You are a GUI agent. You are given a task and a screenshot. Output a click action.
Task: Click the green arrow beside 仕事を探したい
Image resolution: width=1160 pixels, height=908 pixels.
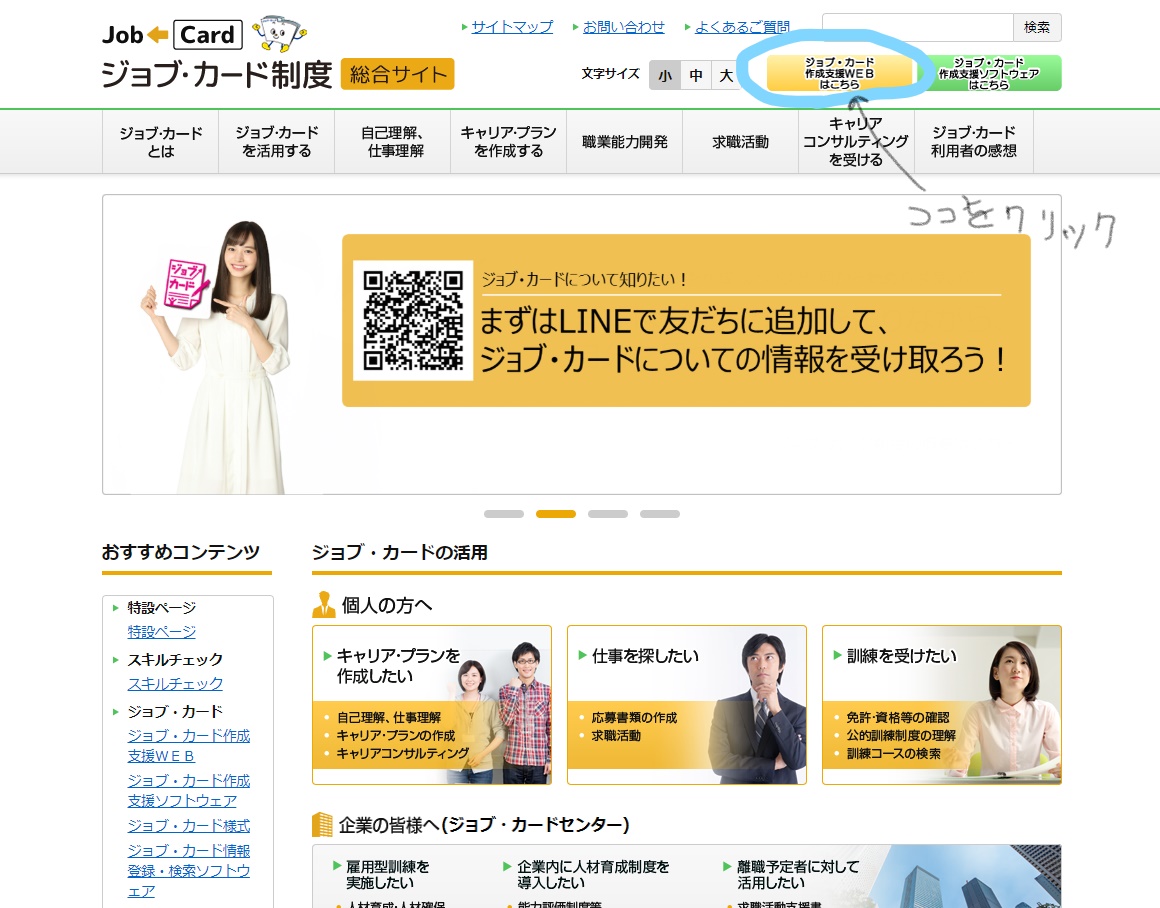(x=582, y=655)
